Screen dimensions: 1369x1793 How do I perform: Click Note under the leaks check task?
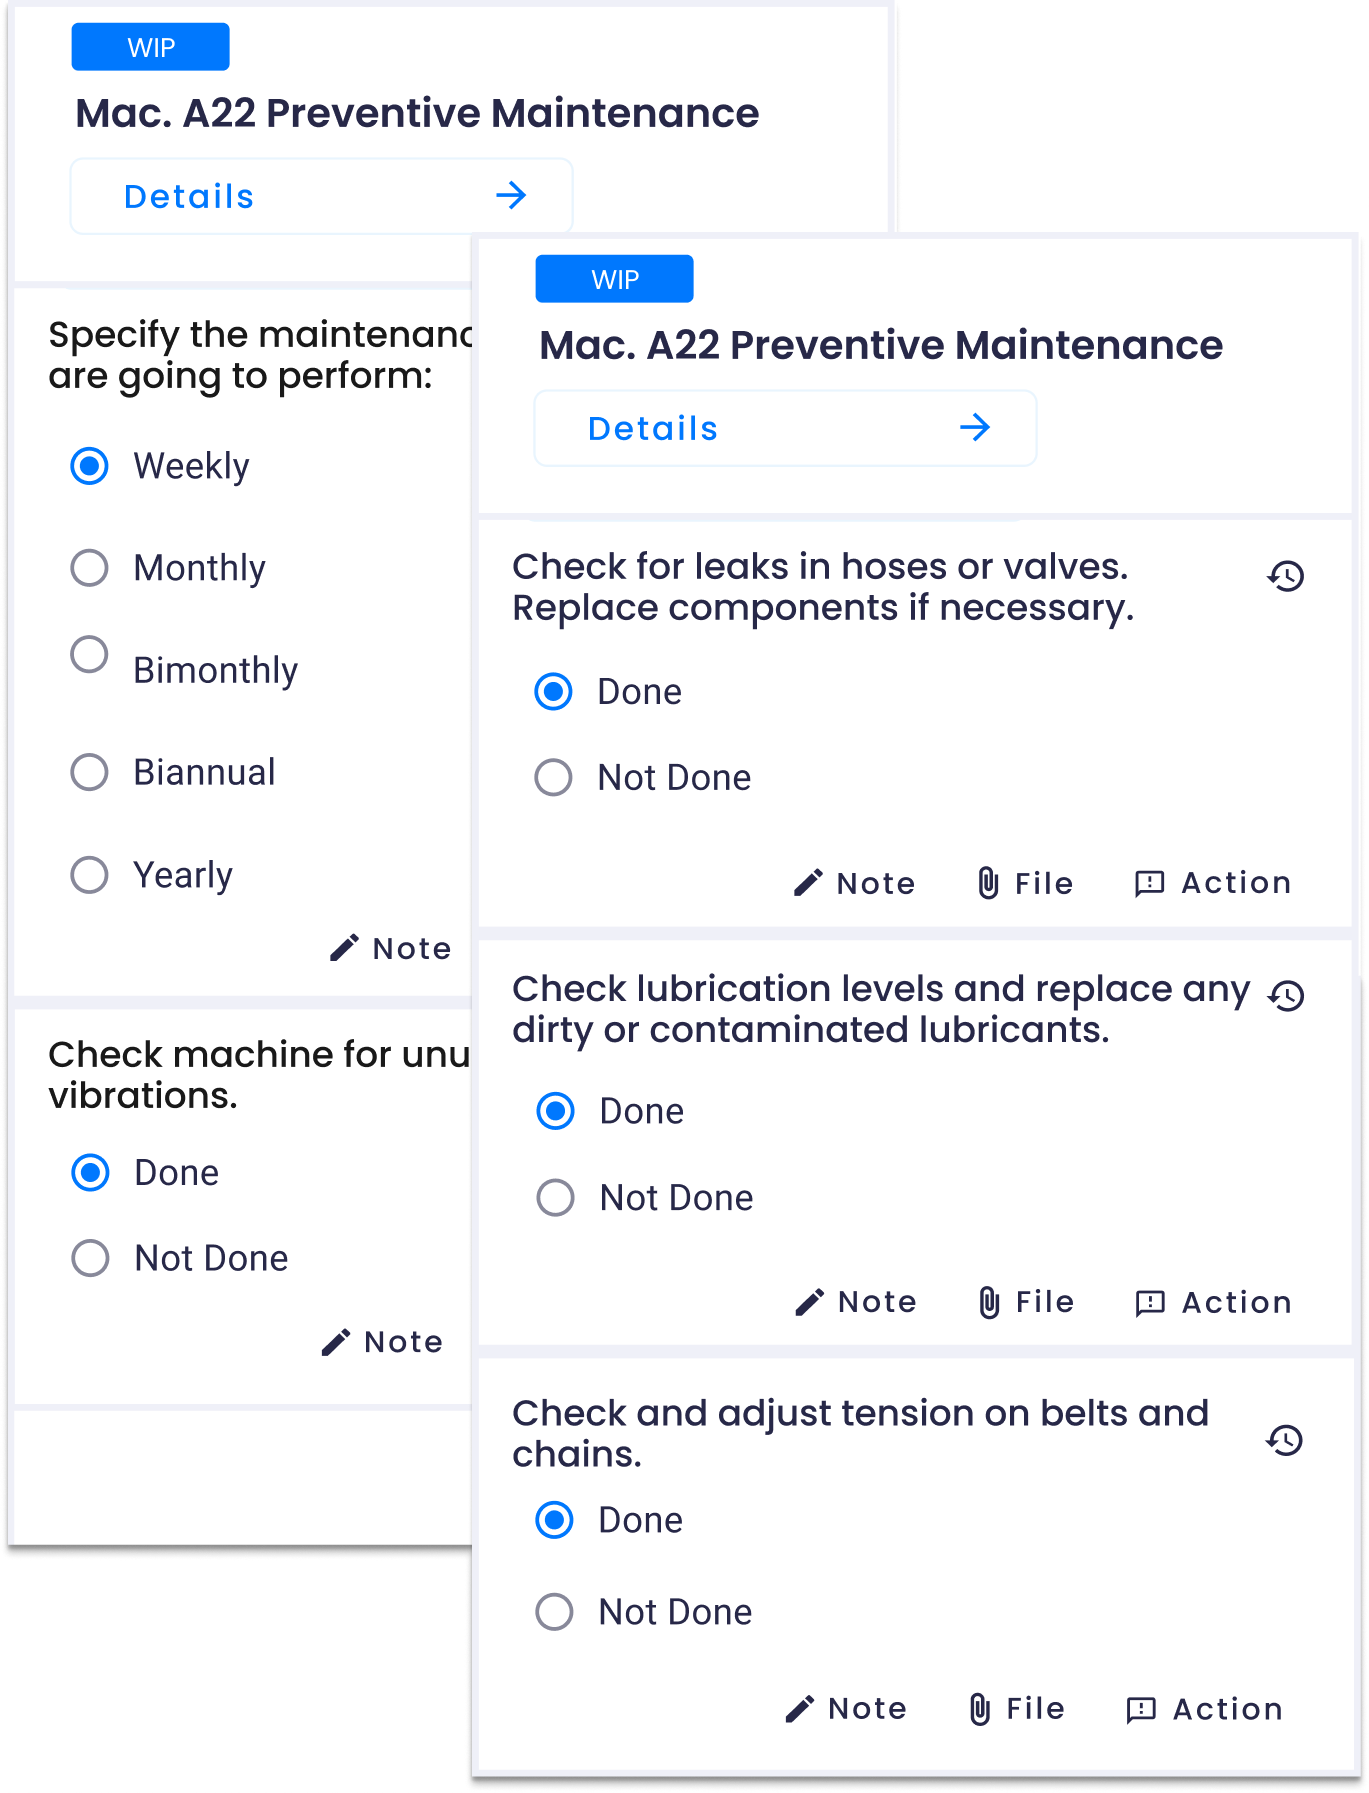pos(857,882)
